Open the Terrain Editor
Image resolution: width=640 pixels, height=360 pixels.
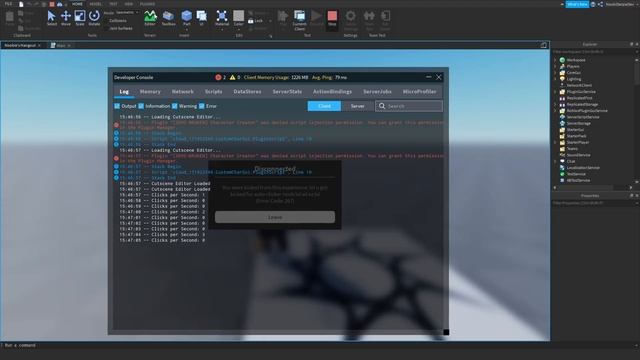click(150, 18)
